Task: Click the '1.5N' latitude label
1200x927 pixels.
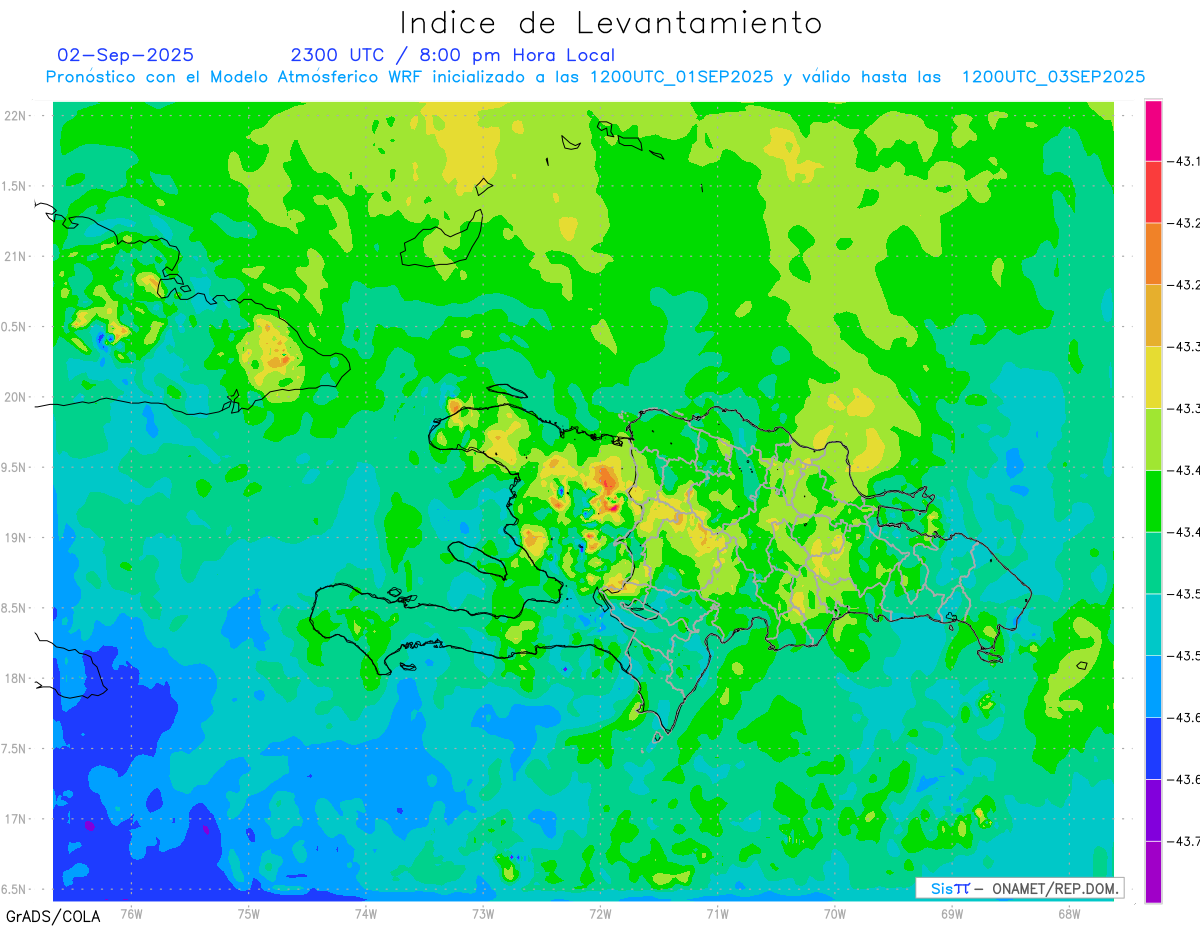Action: click(x=16, y=186)
